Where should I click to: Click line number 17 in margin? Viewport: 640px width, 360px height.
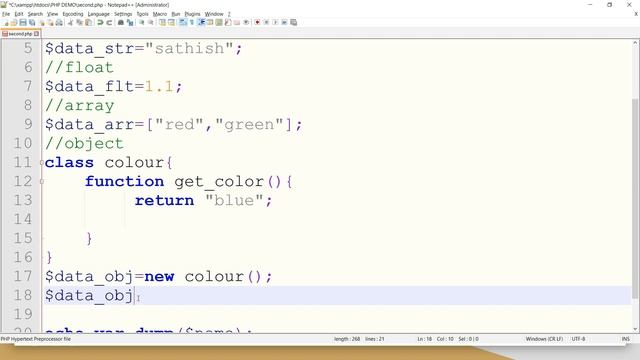[22, 276]
